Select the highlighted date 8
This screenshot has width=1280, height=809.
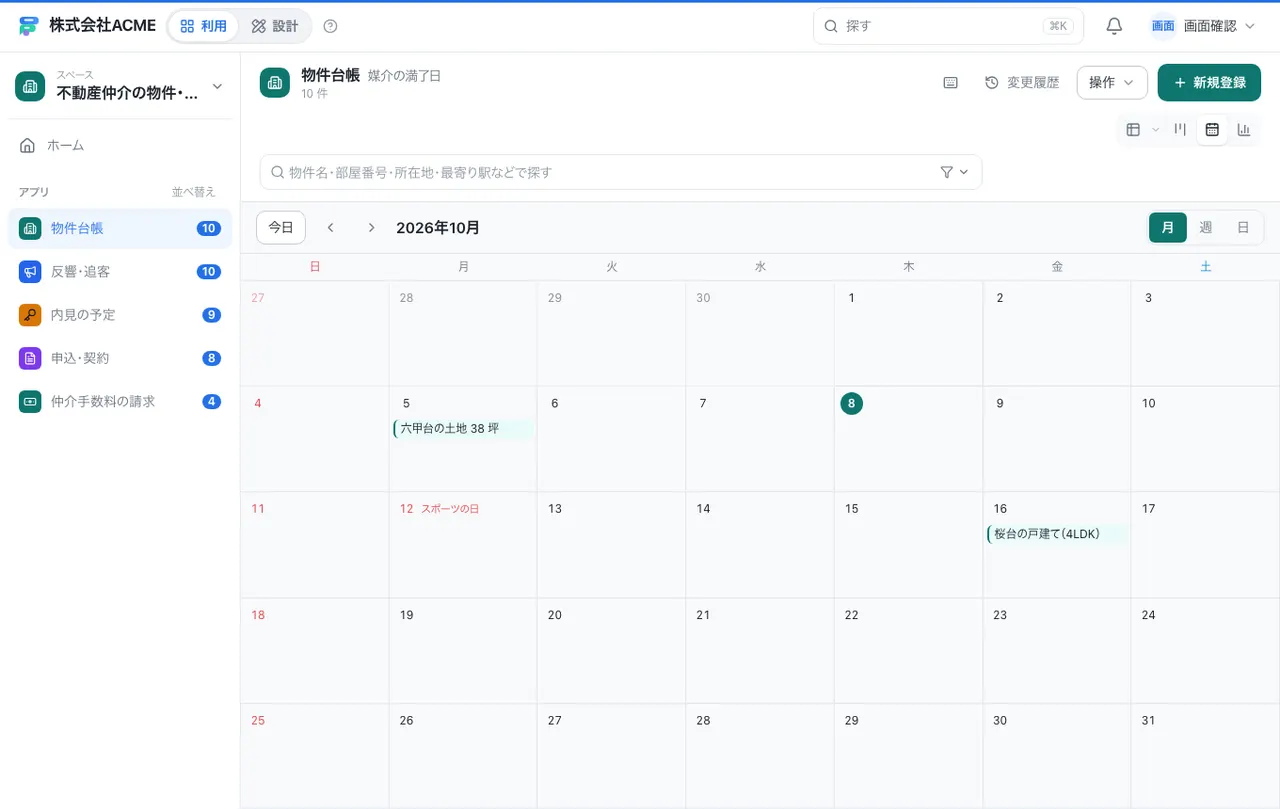[x=851, y=404]
